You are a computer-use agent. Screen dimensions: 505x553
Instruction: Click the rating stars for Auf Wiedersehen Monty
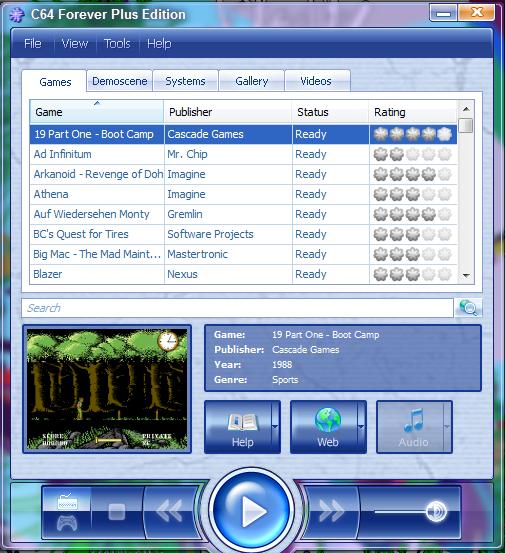pyautogui.click(x=412, y=214)
